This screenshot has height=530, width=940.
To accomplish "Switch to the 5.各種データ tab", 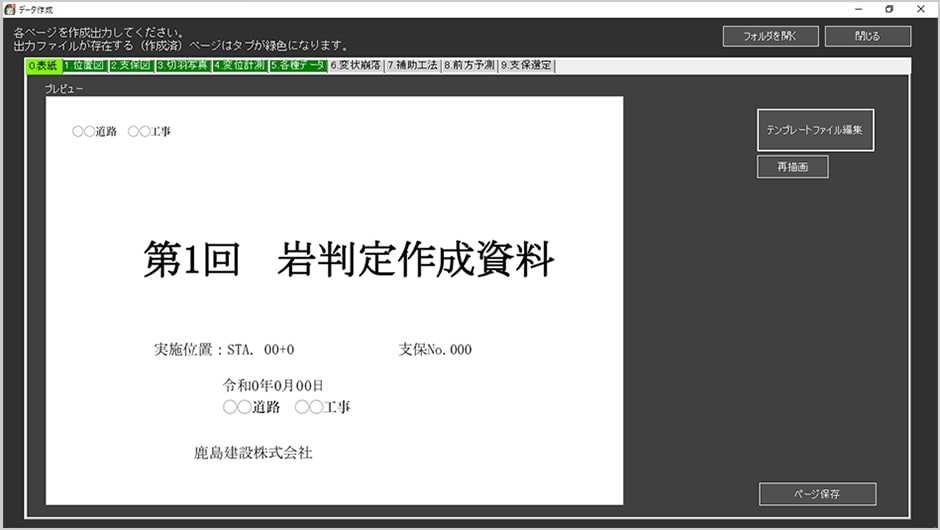I will (x=298, y=66).
